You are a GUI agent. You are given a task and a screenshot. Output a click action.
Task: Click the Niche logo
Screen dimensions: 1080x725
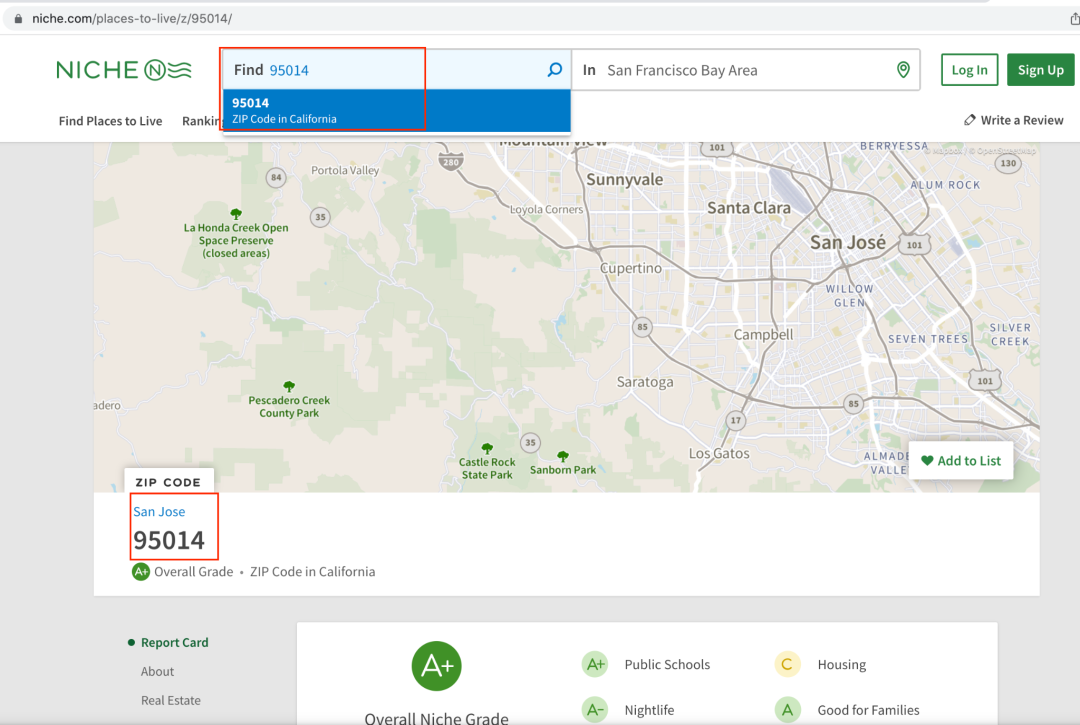coord(124,70)
